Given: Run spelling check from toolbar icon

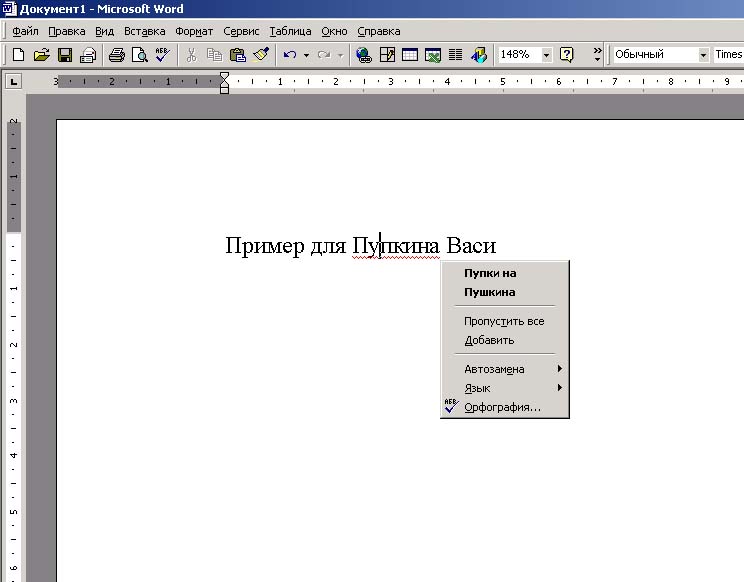Looking at the screenshot, I should [x=162, y=55].
